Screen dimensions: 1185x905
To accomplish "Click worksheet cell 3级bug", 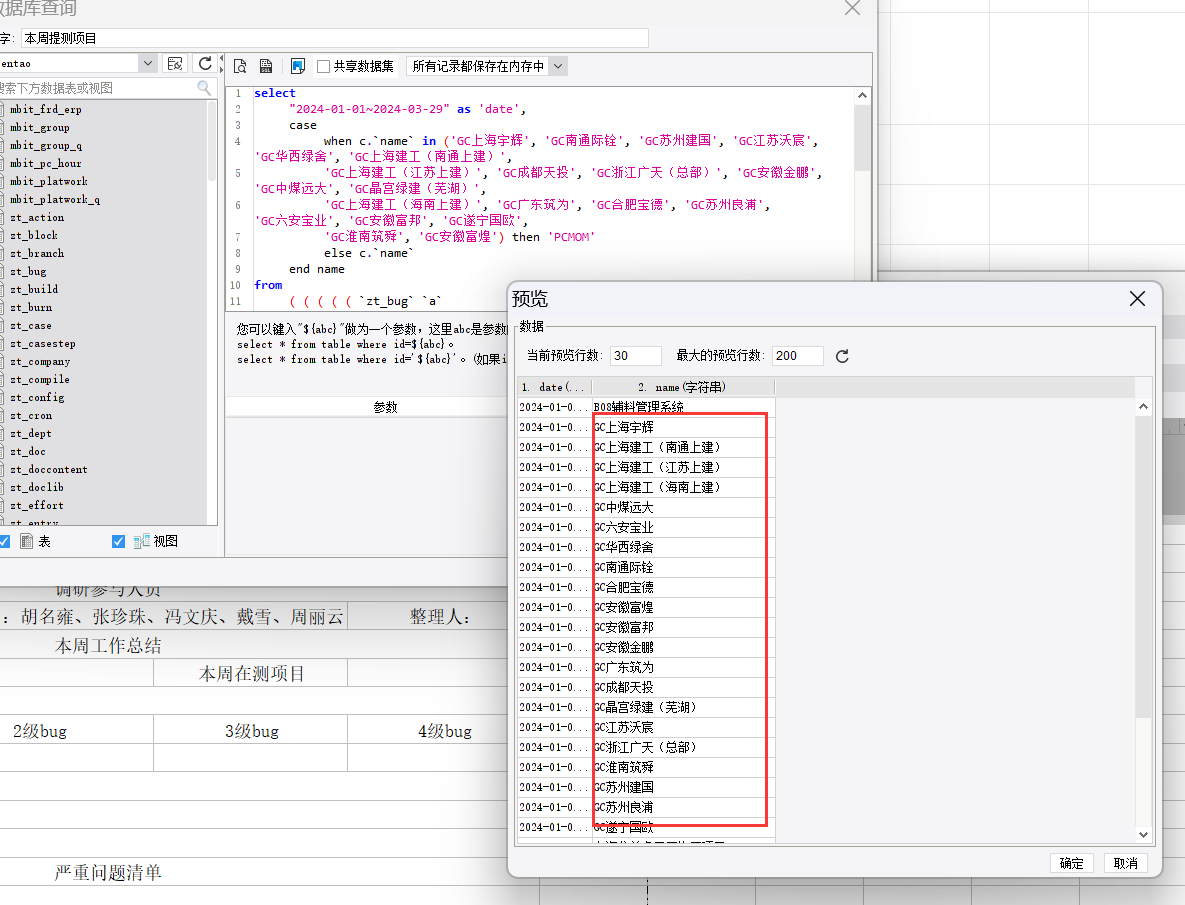I will 252,731.
